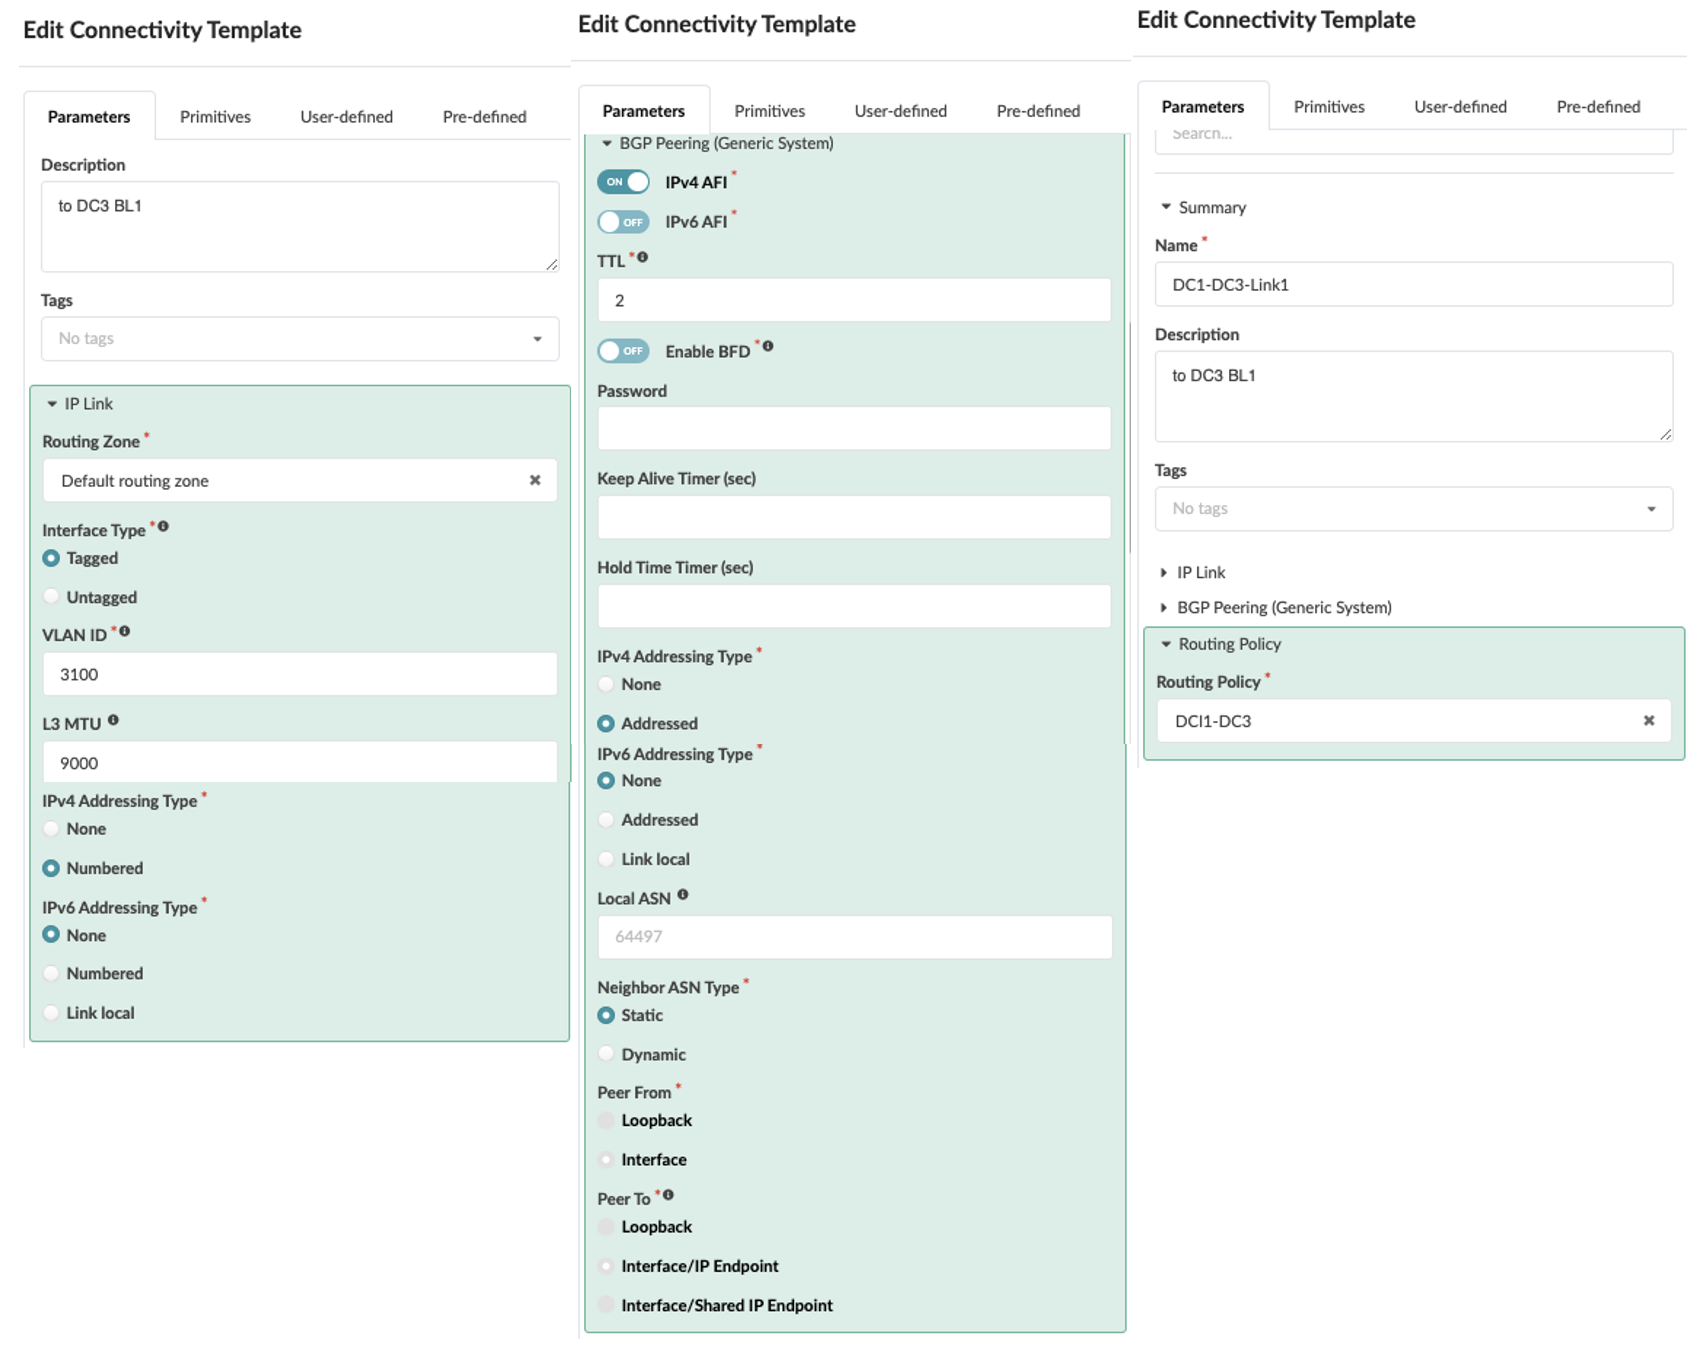Click the TTL info icon

pos(643,258)
